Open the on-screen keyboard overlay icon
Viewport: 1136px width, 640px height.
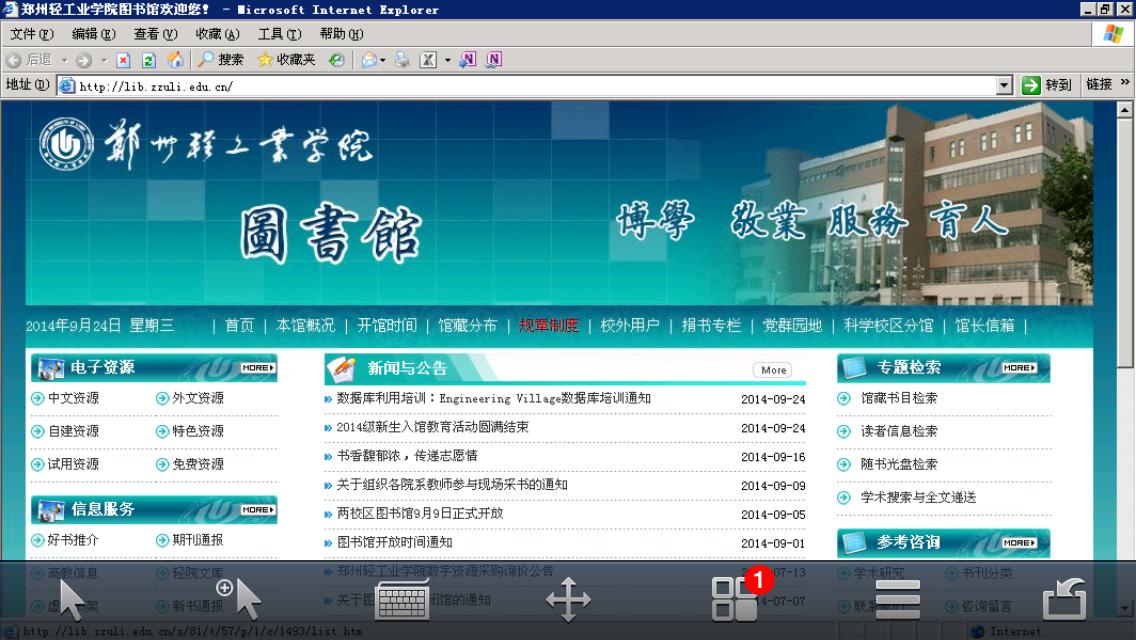click(403, 599)
